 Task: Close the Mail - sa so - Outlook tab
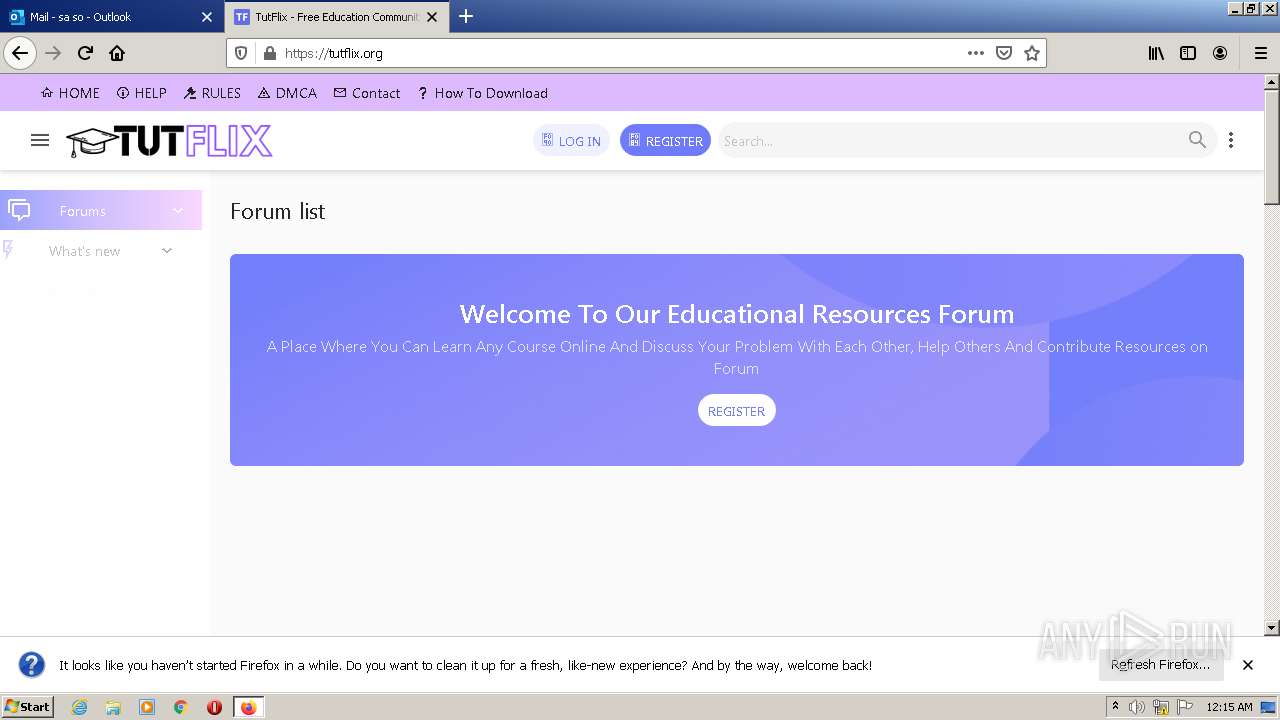coord(207,17)
